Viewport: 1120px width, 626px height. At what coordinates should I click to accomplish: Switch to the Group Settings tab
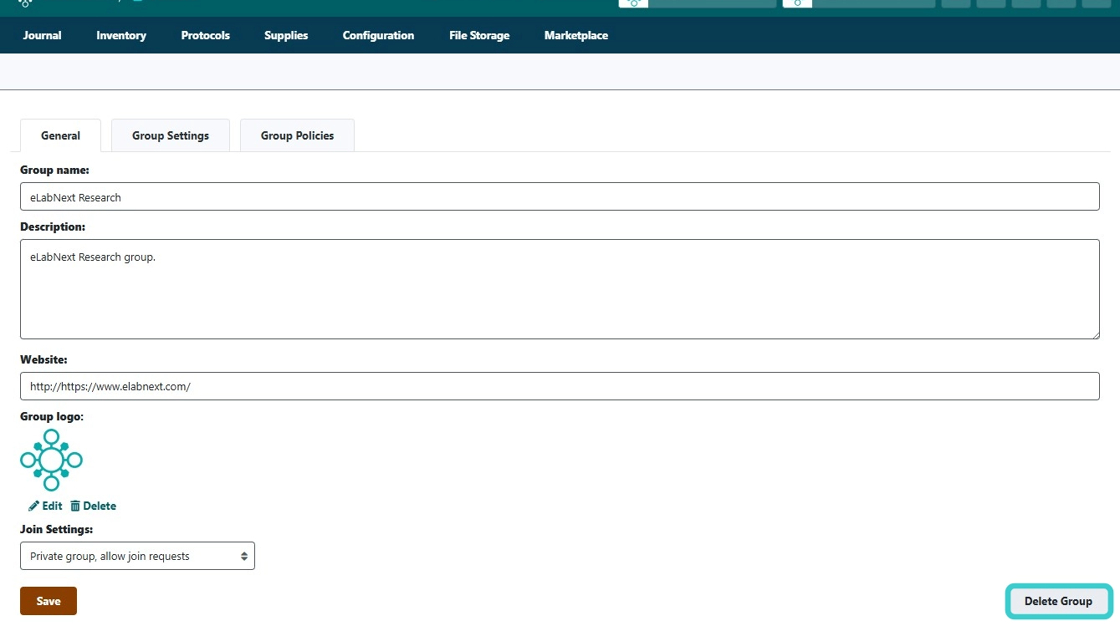click(170, 136)
